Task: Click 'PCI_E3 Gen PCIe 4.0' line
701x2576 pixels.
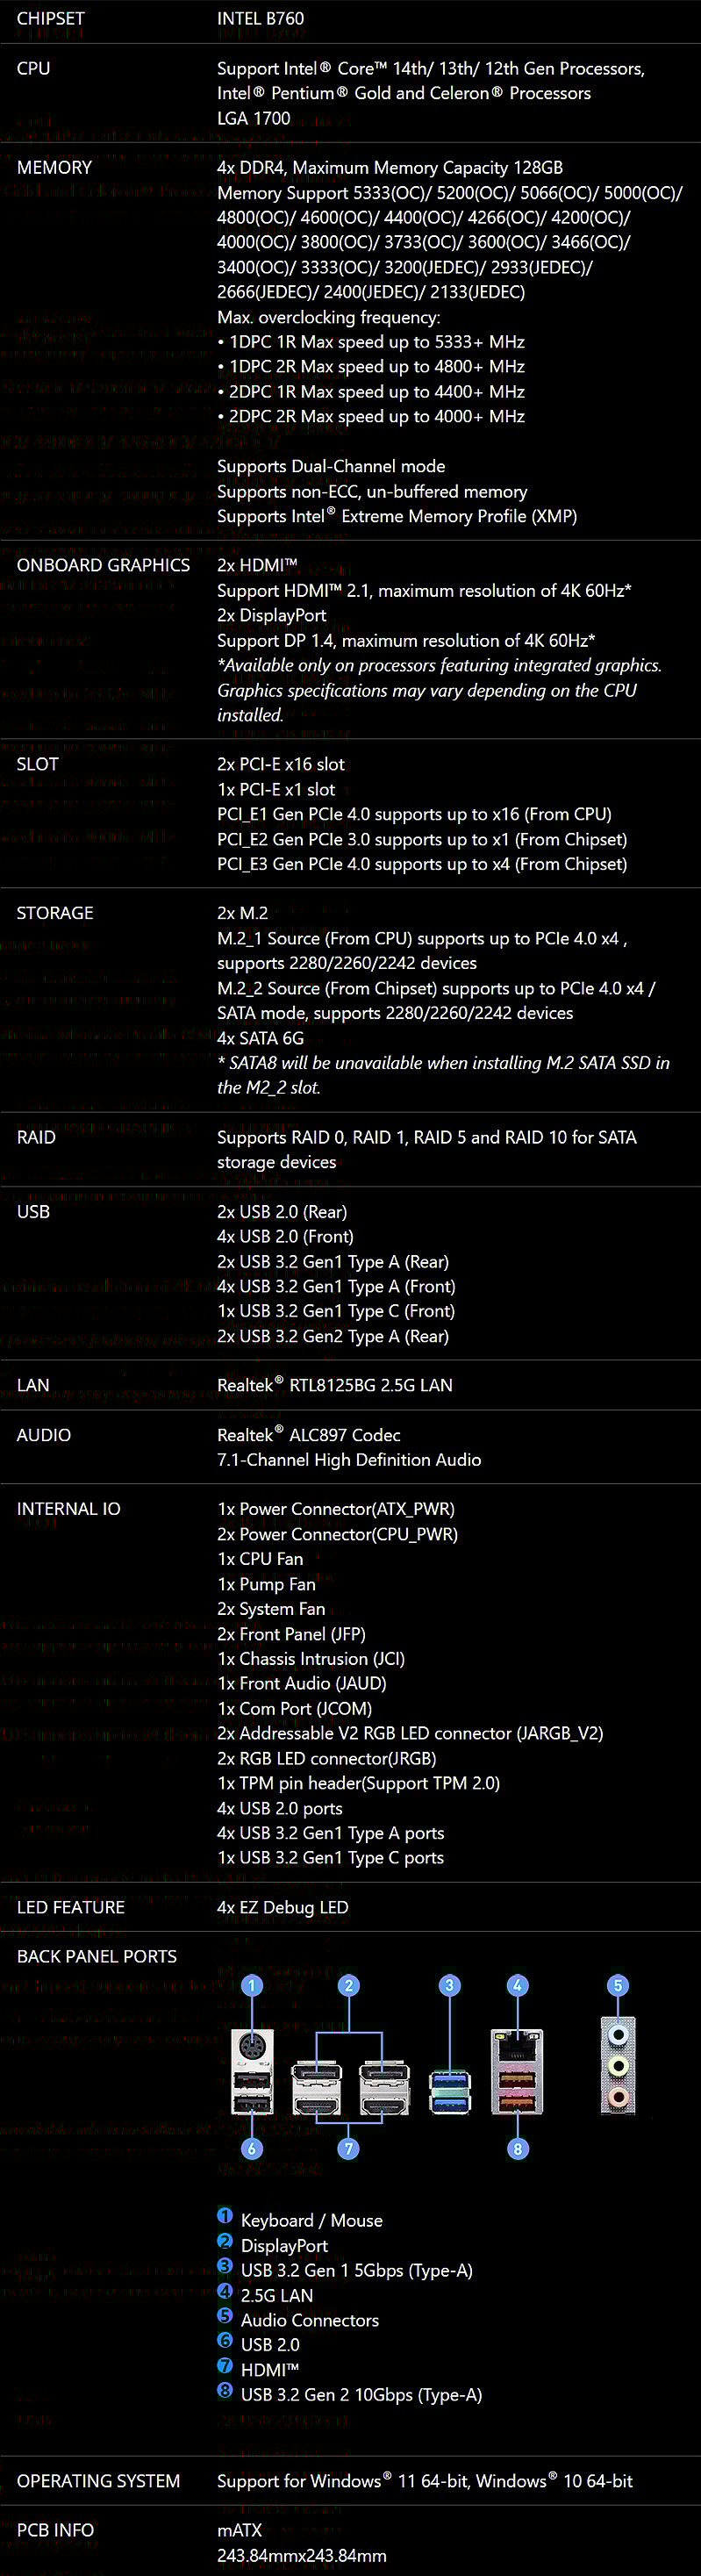Action: point(422,864)
